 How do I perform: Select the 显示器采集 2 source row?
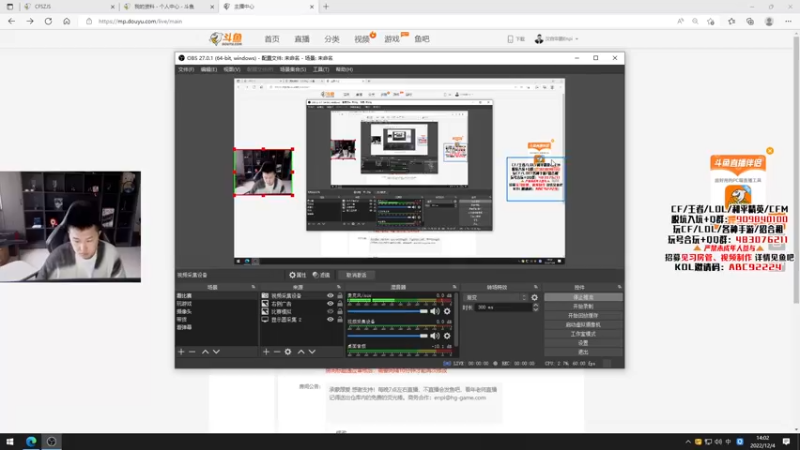click(302, 319)
